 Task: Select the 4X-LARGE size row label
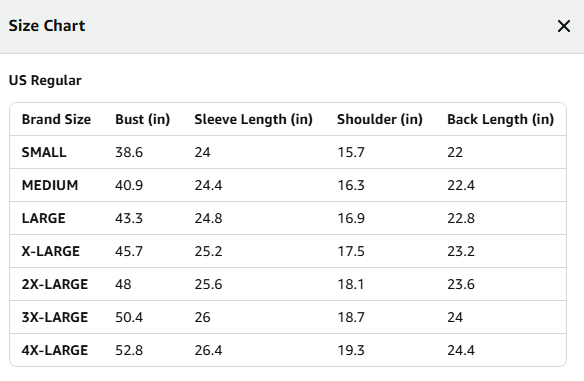coord(55,350)
